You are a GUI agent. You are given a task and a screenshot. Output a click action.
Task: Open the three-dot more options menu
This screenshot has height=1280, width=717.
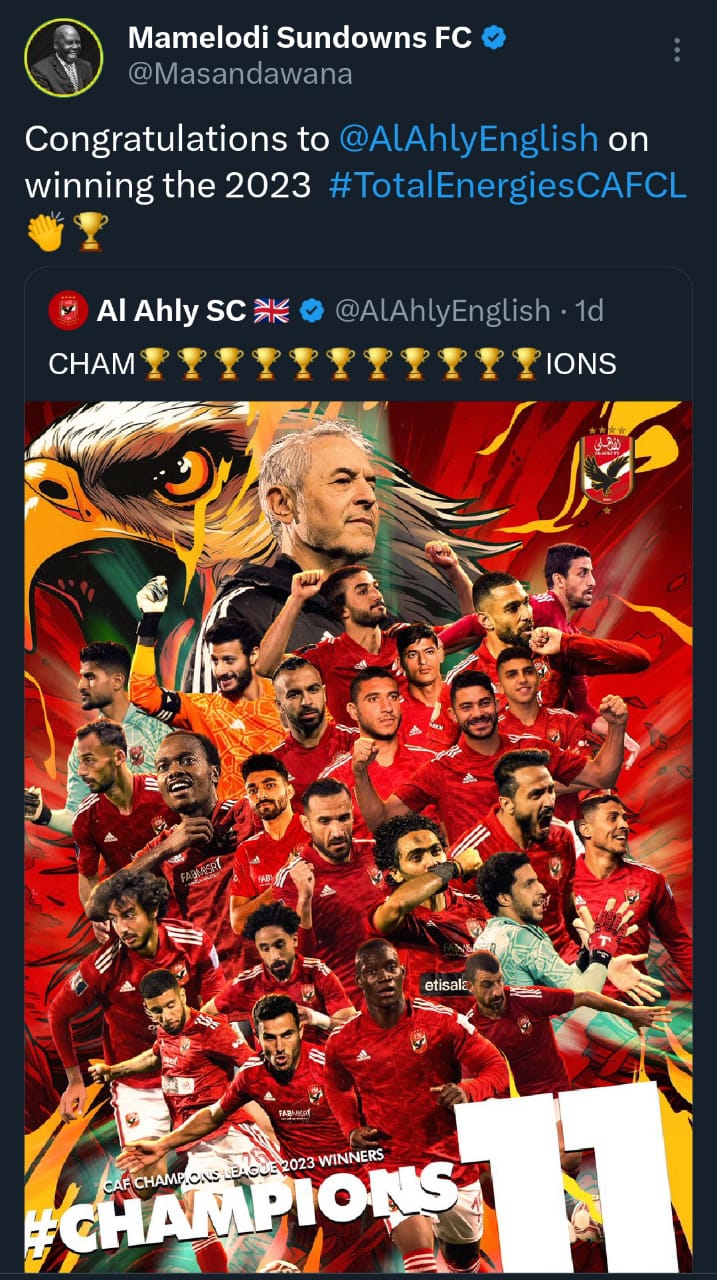click(x=677, y=50)
